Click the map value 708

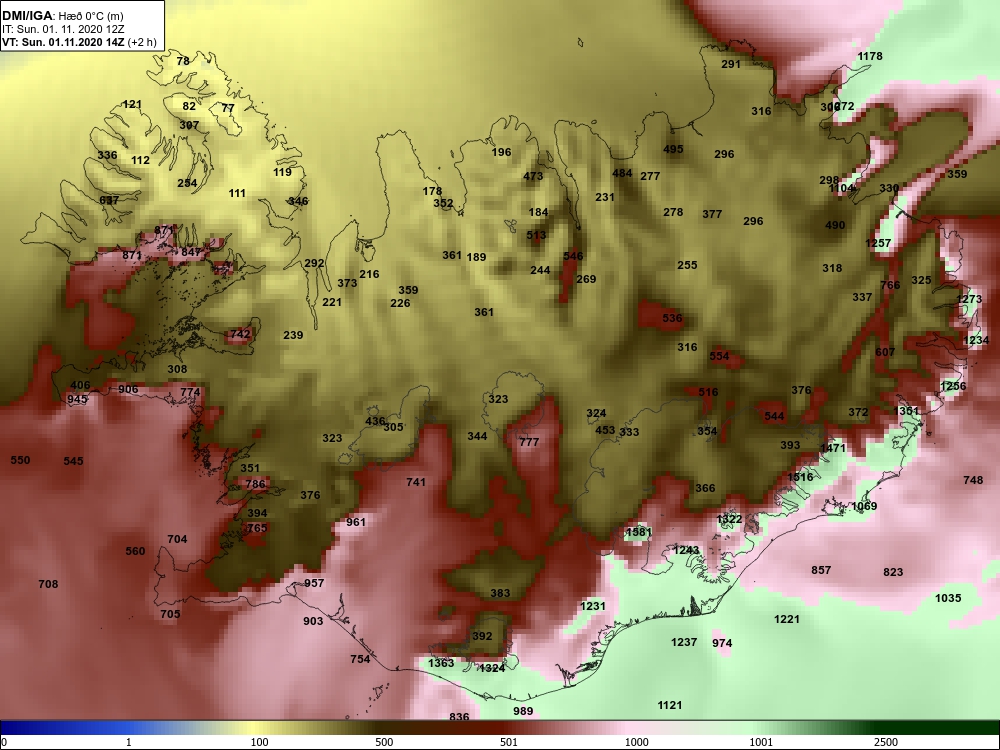coord(48,584)
